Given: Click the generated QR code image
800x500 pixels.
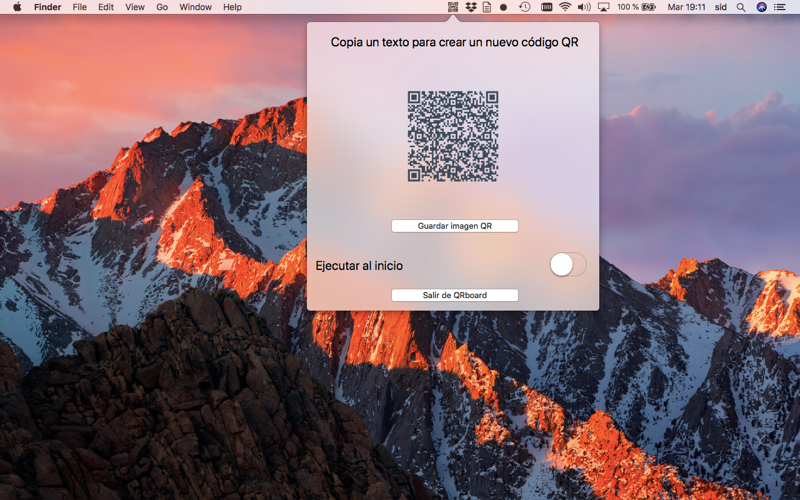Looking at the screenshot, I should tap(453, 136).
